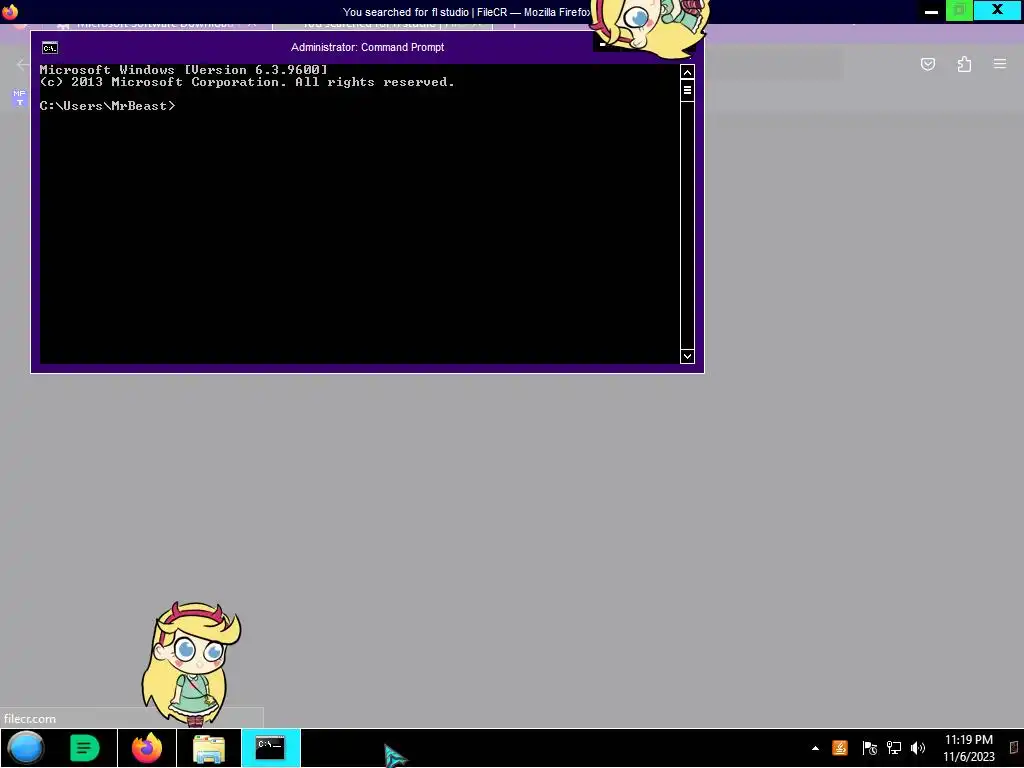Maximize the Firefox window with green button
The width and height of the screenshot is (1024, 768).
[x=959, y=10]
